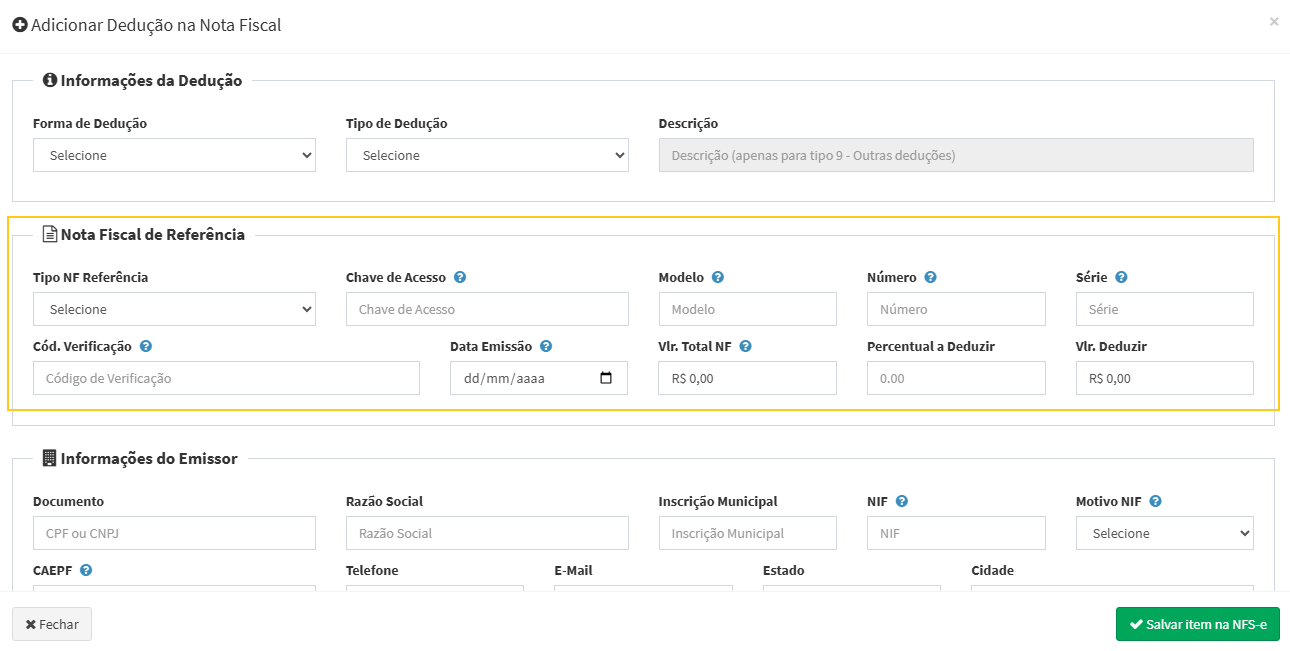Open the Forma de Dedução dropdown
The width and height of the screenshot is (1290, 651).
tap(174, 155)
